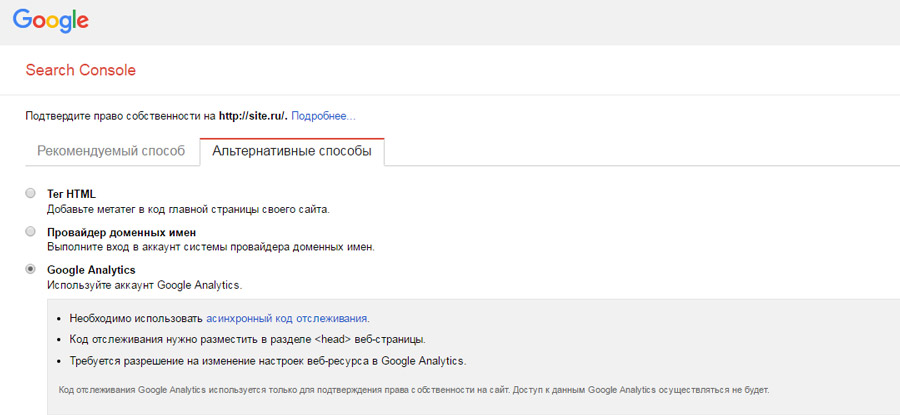The width and height of the screenshot is (900, 415).
Task: Click the "Требуется разрешение" bullet text
Action: point(268,360)
